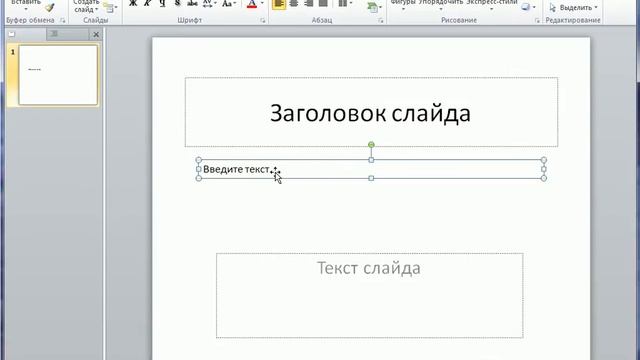
Task: Launch the Буфер обмена clipboard dialog
Action: (x=62, y=20)
